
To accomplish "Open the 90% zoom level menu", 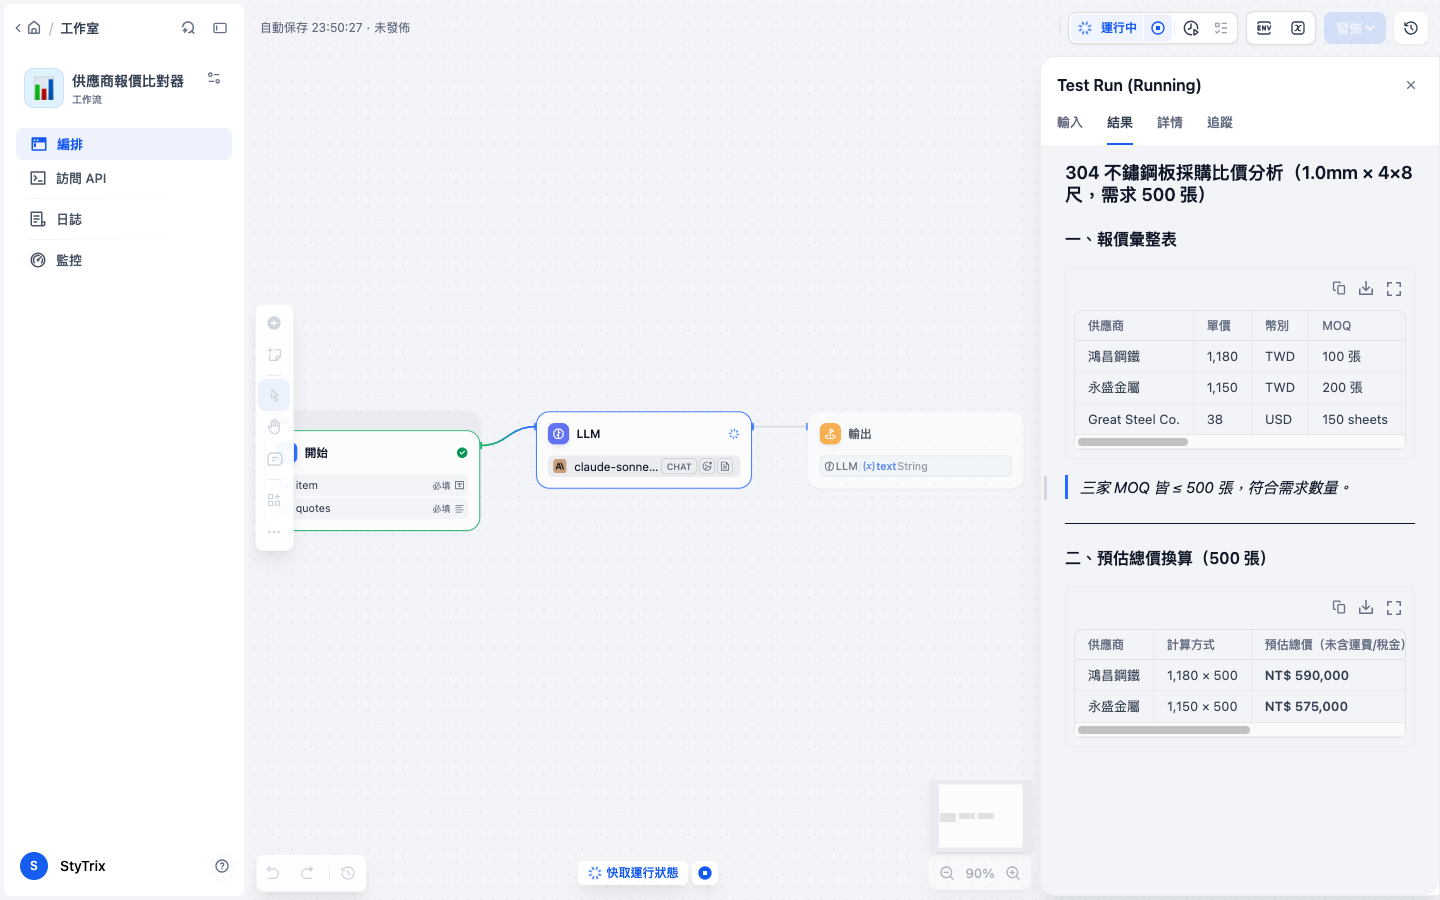I will 980,873.
